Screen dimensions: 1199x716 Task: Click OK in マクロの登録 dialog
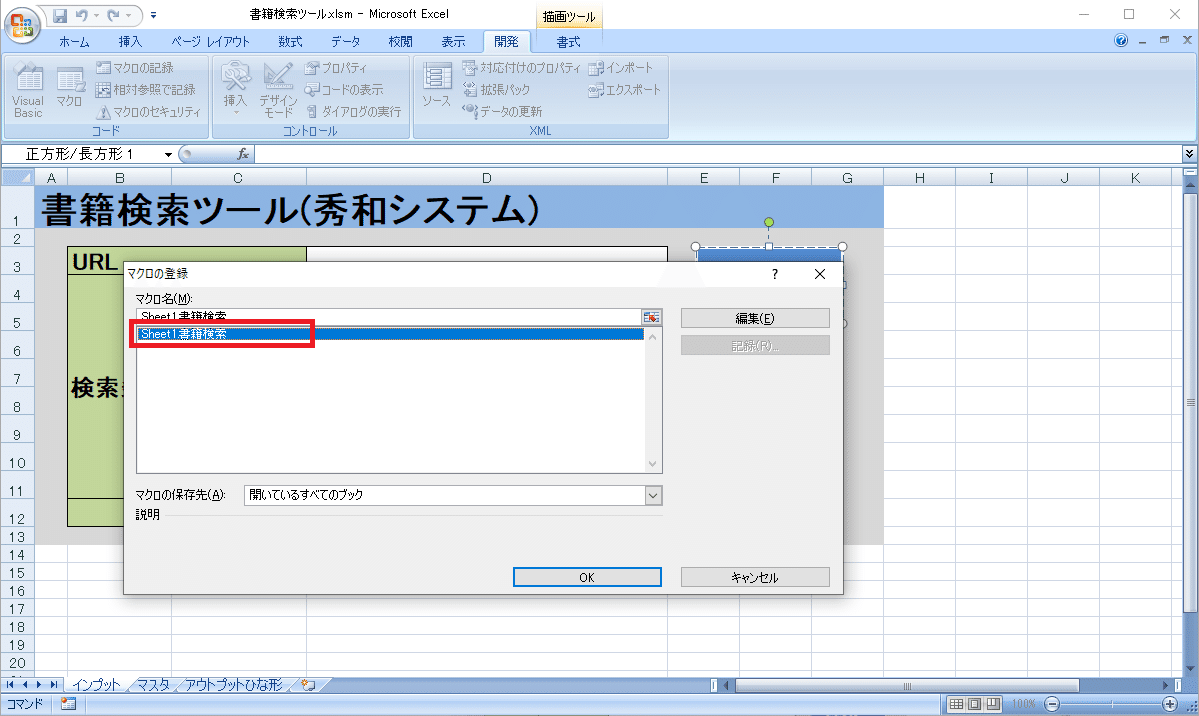[587, 578]
